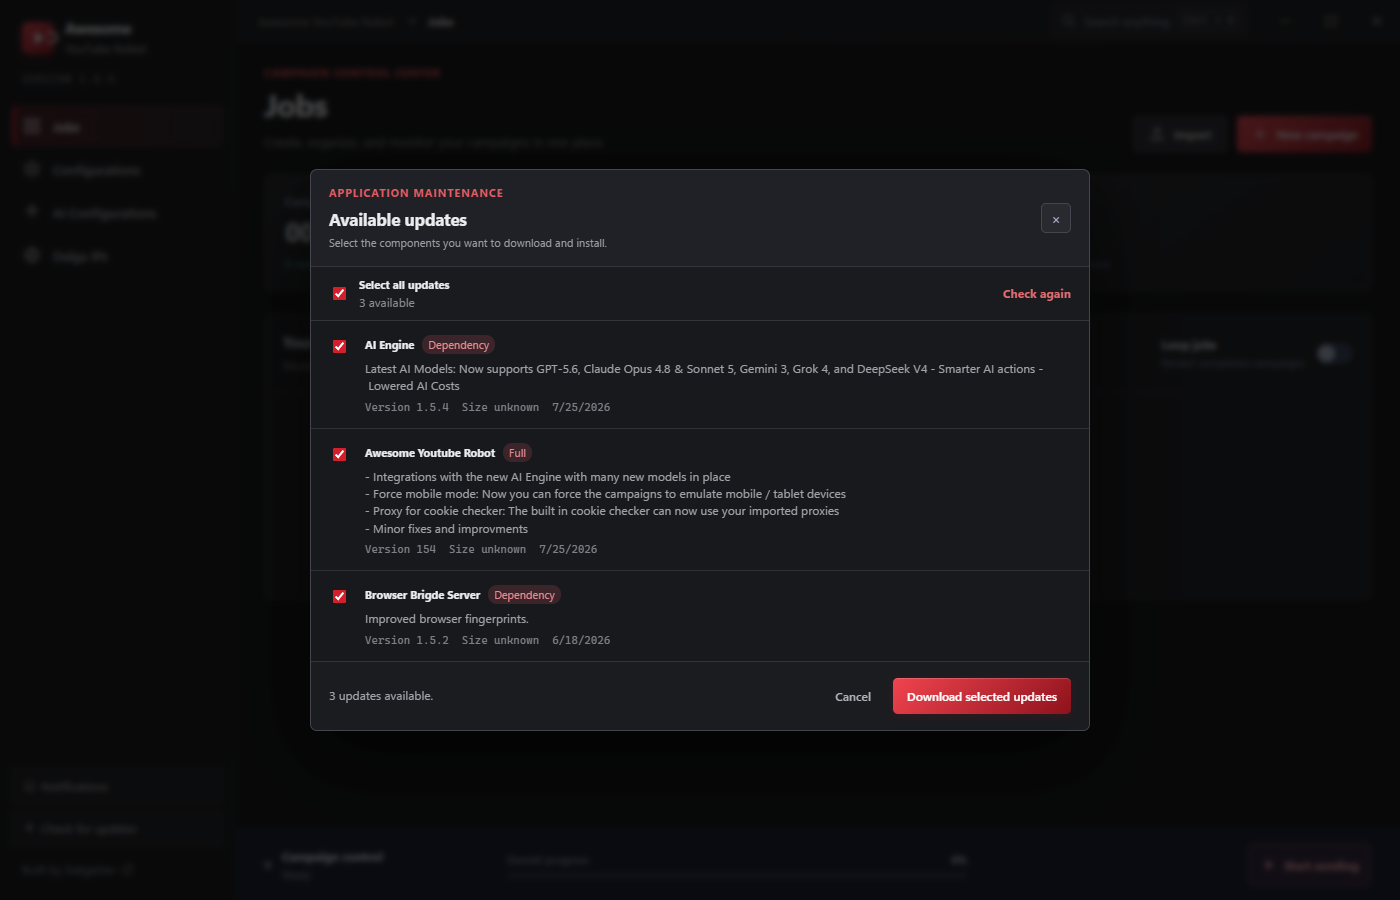The width and height of the screenshot is (1400, 900).
Task: Click the 'Browser Brigde Server' title text
Action: [x=422, y=595]
